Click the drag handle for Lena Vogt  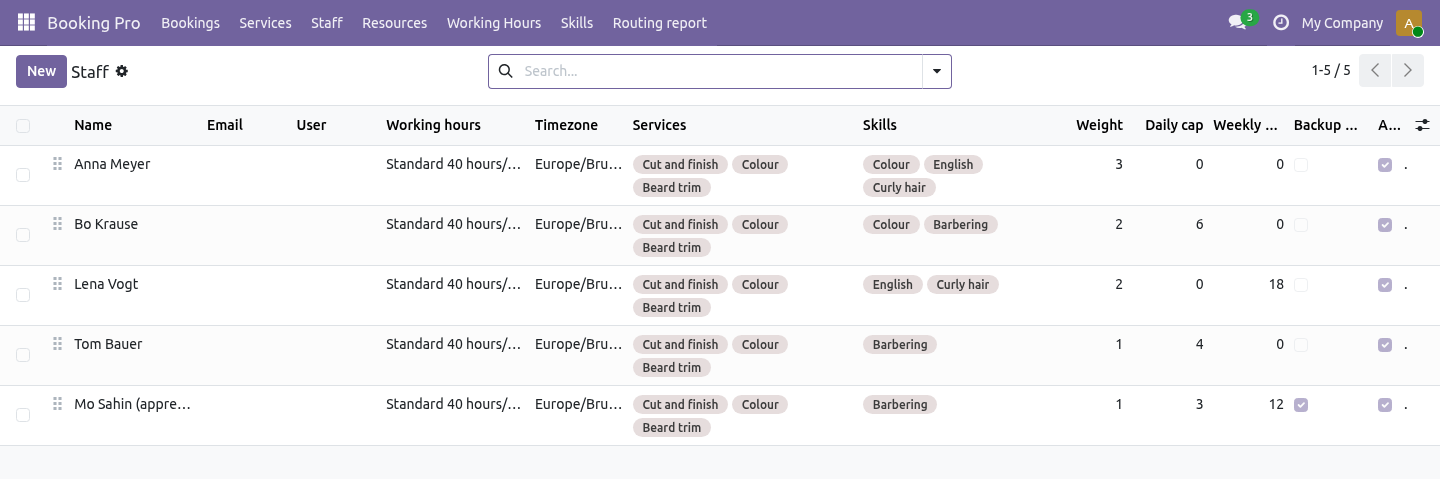coord(57,284)
